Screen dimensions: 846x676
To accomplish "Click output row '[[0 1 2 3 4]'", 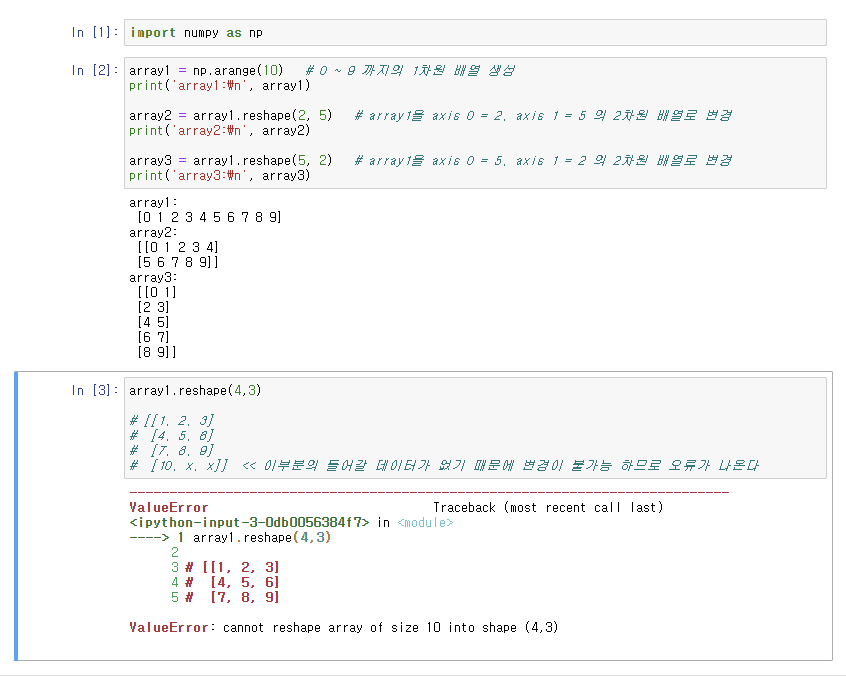I will coord(178,248).
